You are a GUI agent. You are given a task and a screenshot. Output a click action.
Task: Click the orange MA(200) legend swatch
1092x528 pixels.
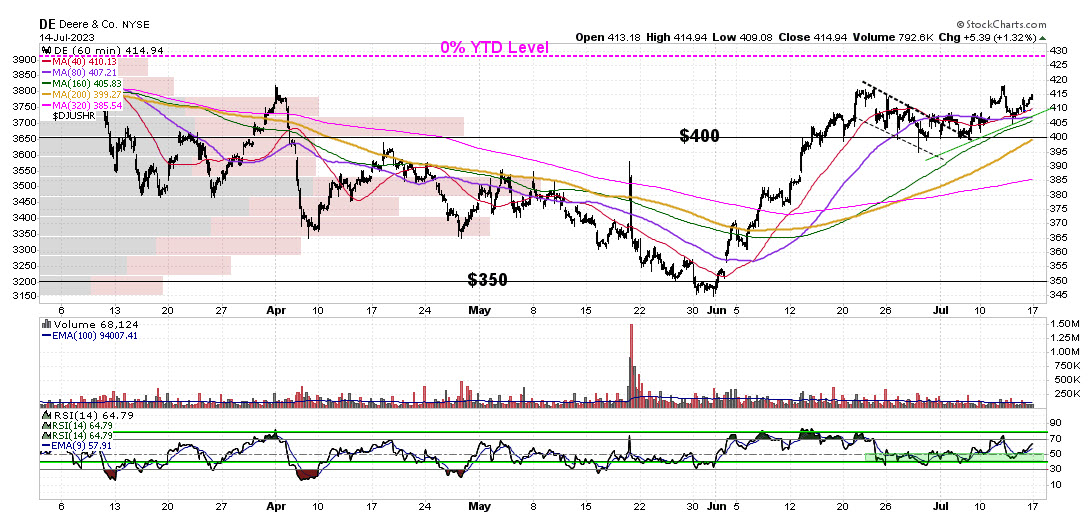46,94
